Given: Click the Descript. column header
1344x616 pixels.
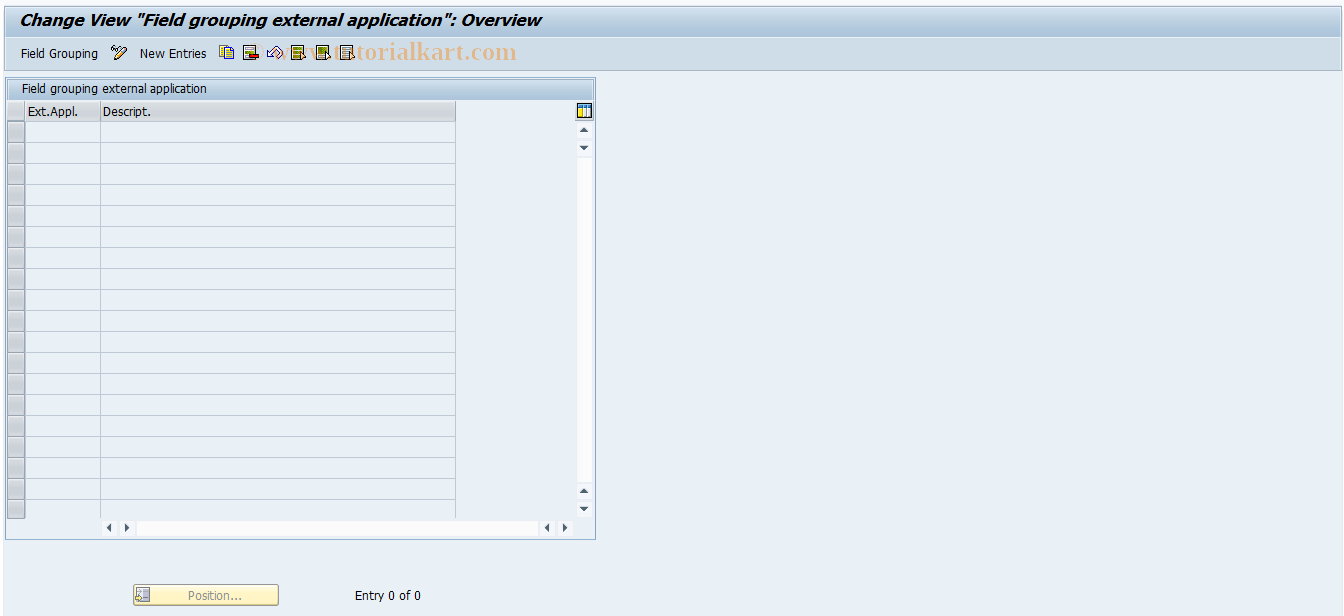Looking at the screenshot, I should click(278, 112).
